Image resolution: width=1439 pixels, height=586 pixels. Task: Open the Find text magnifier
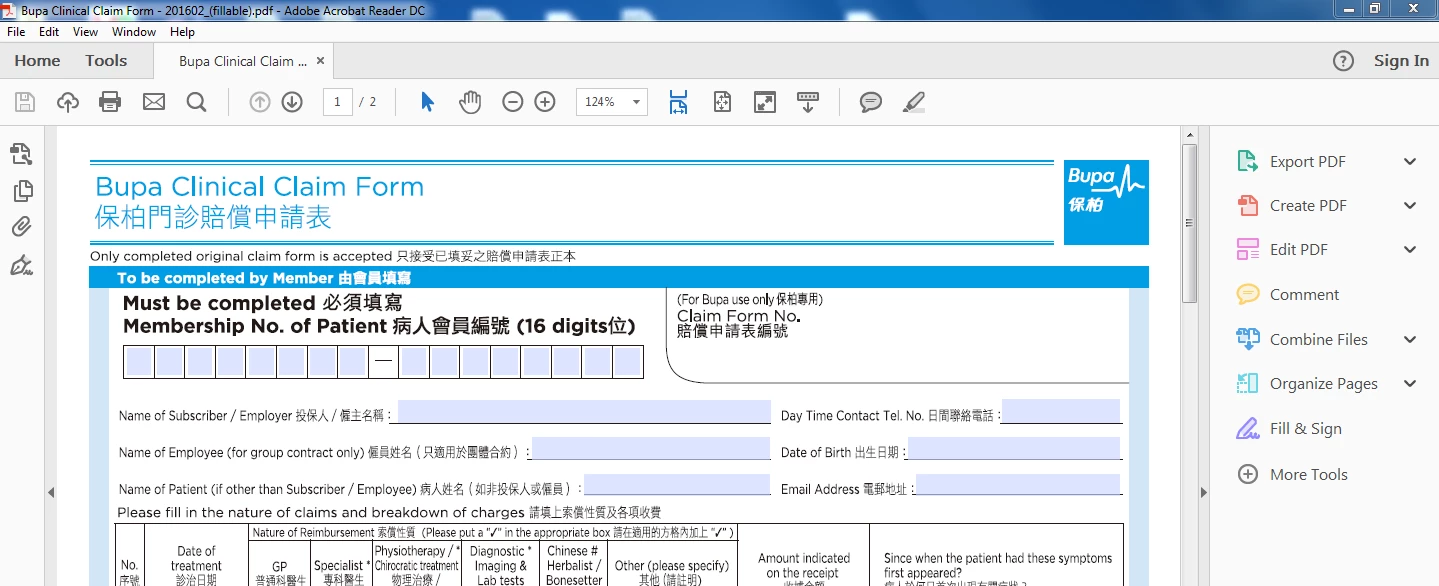(196, 102)
